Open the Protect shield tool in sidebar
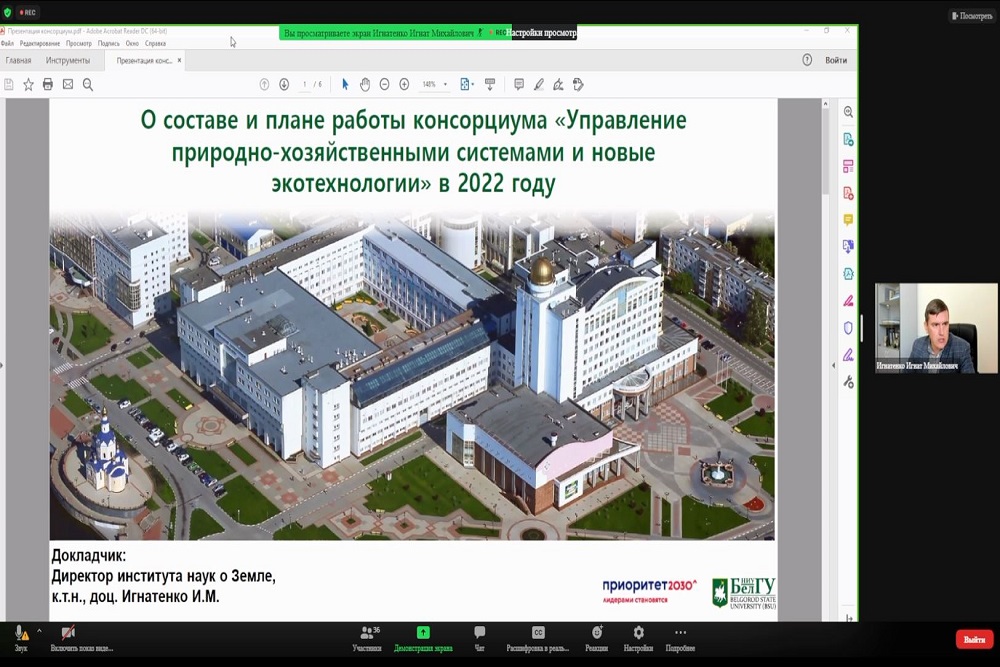This screenshot has height=667, width=1000. tap(848, 327)
